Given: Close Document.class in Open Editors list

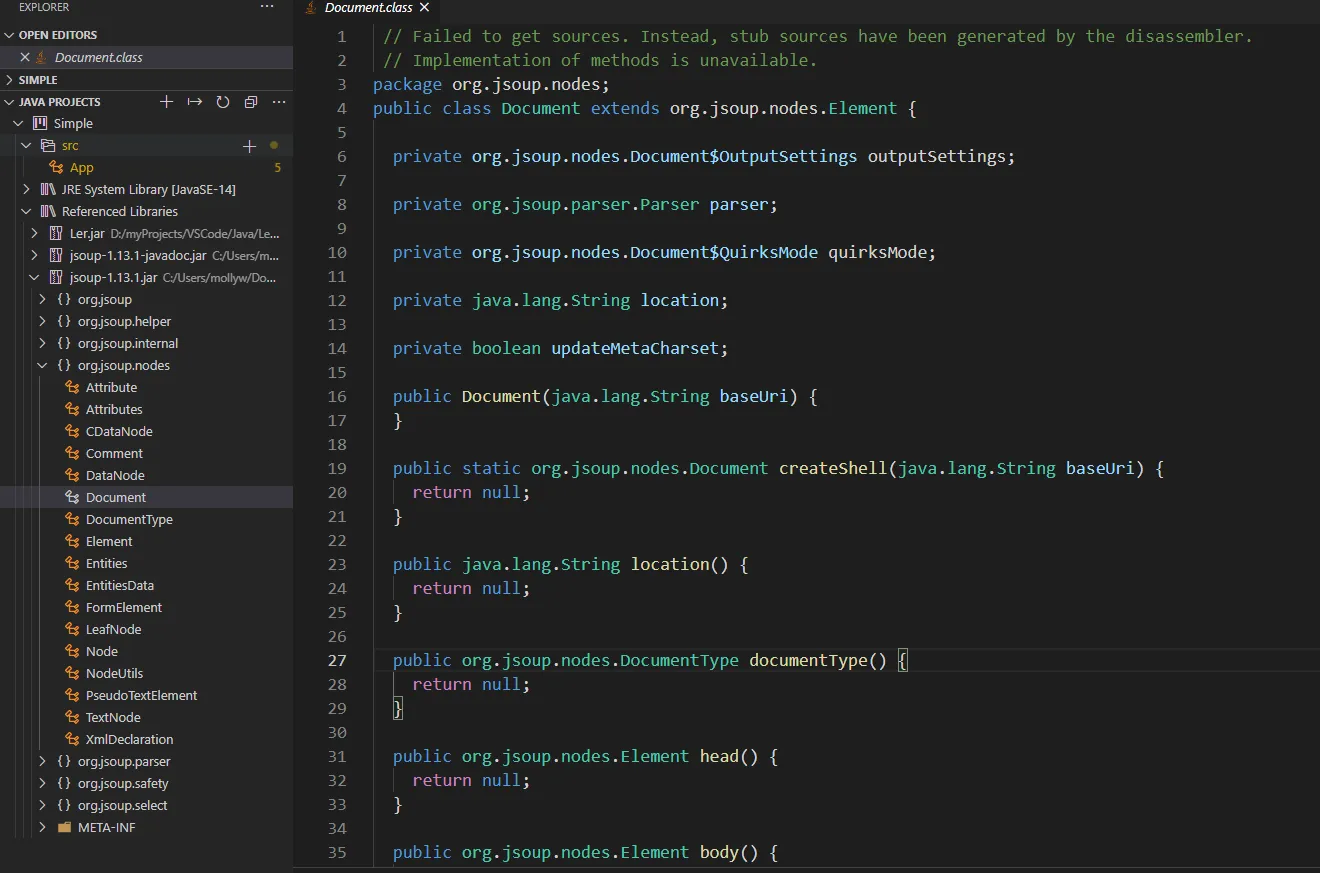Looking at the screenshot, I should pyautogui.click(x=25, y=58).
